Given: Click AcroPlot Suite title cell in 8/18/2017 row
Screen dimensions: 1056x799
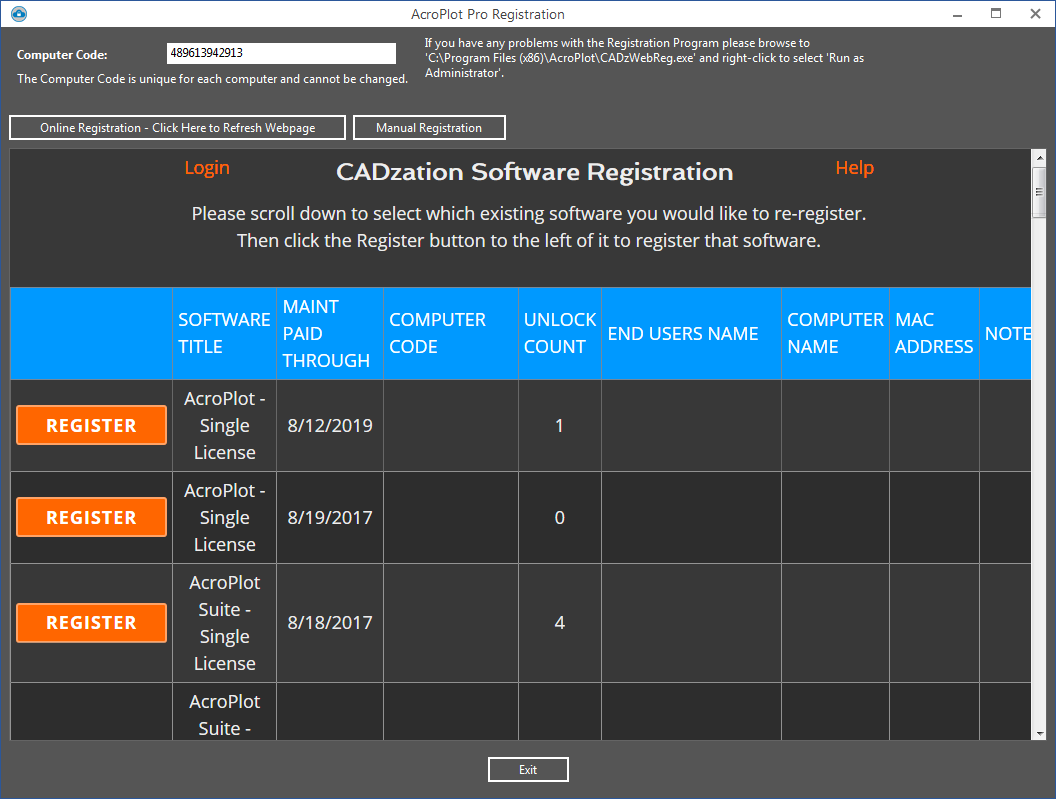Looking at the screenshot, I should pyautogui.click(x=224, y=623).
